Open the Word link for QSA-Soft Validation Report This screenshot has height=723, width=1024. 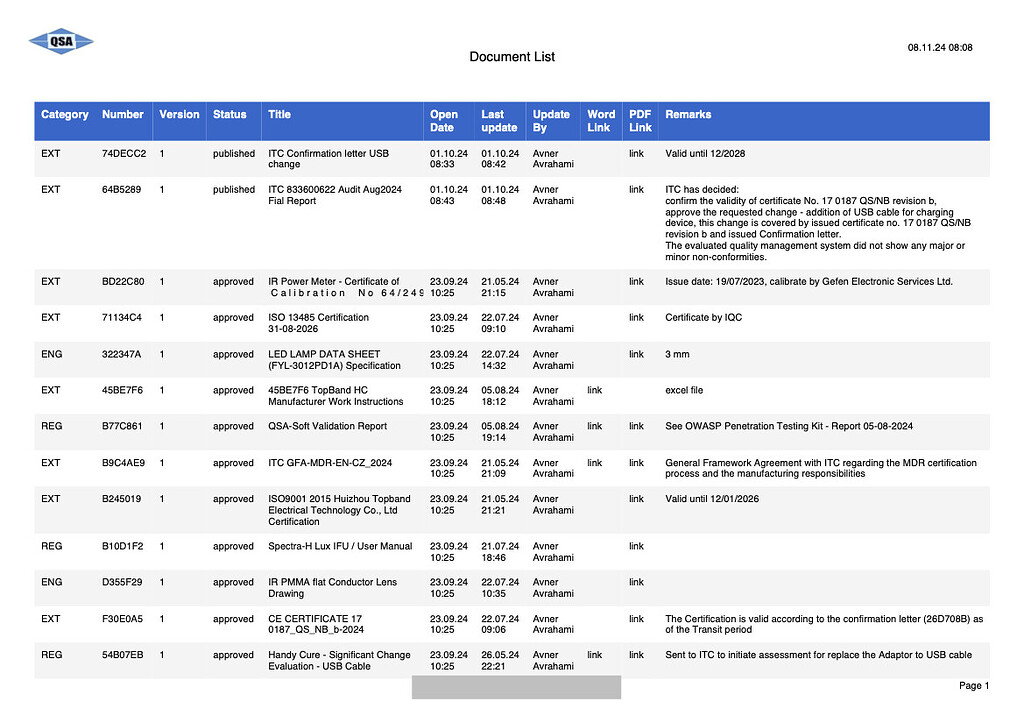596,426
